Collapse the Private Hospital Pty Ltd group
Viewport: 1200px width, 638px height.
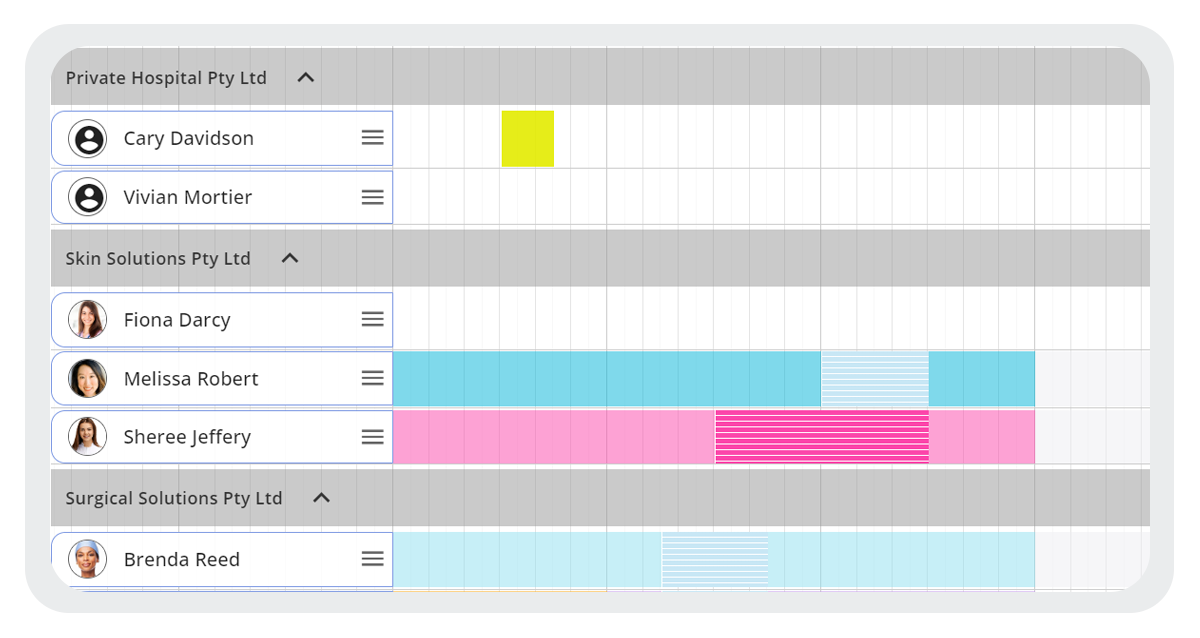pyautogui.click(x=306, y=77)
